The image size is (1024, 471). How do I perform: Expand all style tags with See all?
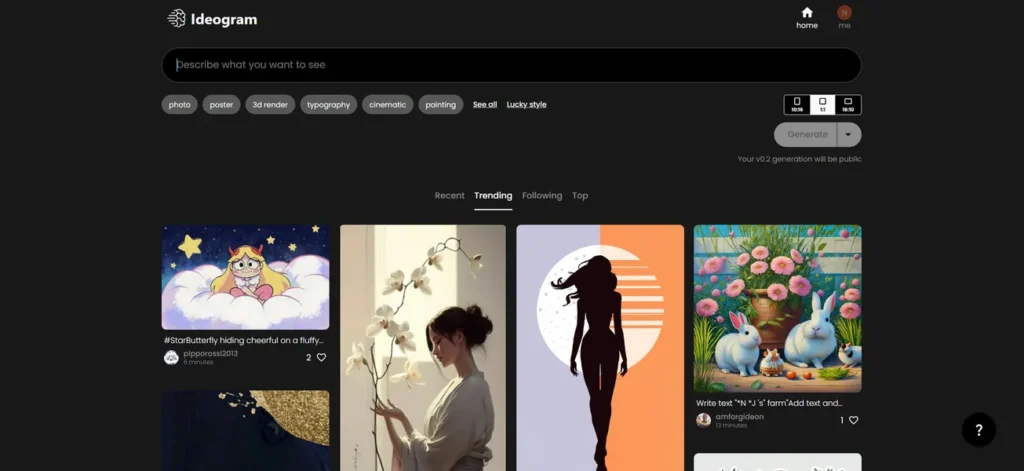pyautogui.click(x=485, y=104)
